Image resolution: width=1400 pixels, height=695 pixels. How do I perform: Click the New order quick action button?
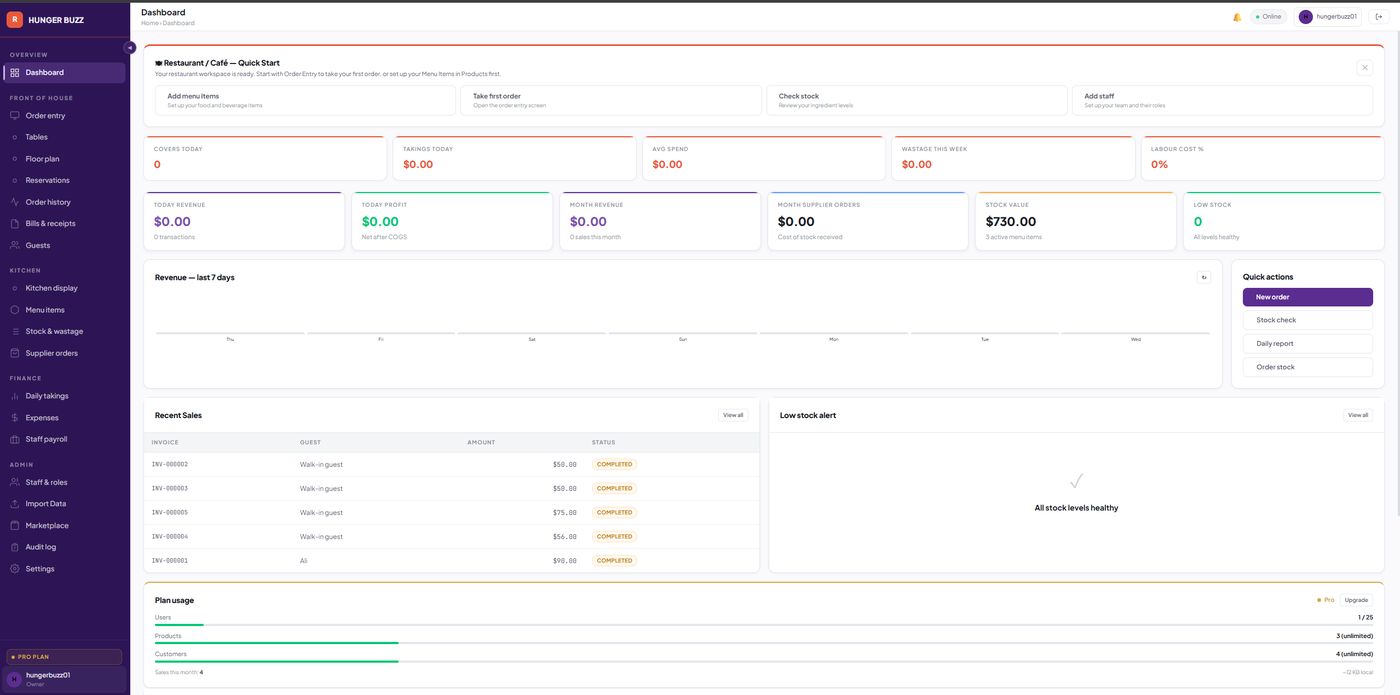click(x=1308, y=297)
